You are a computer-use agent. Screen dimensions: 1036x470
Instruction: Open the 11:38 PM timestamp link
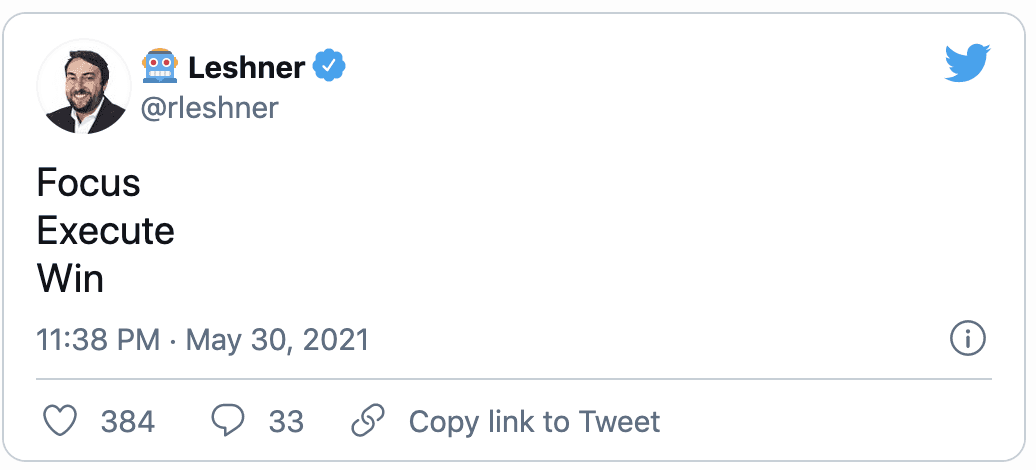coord(98,340)
